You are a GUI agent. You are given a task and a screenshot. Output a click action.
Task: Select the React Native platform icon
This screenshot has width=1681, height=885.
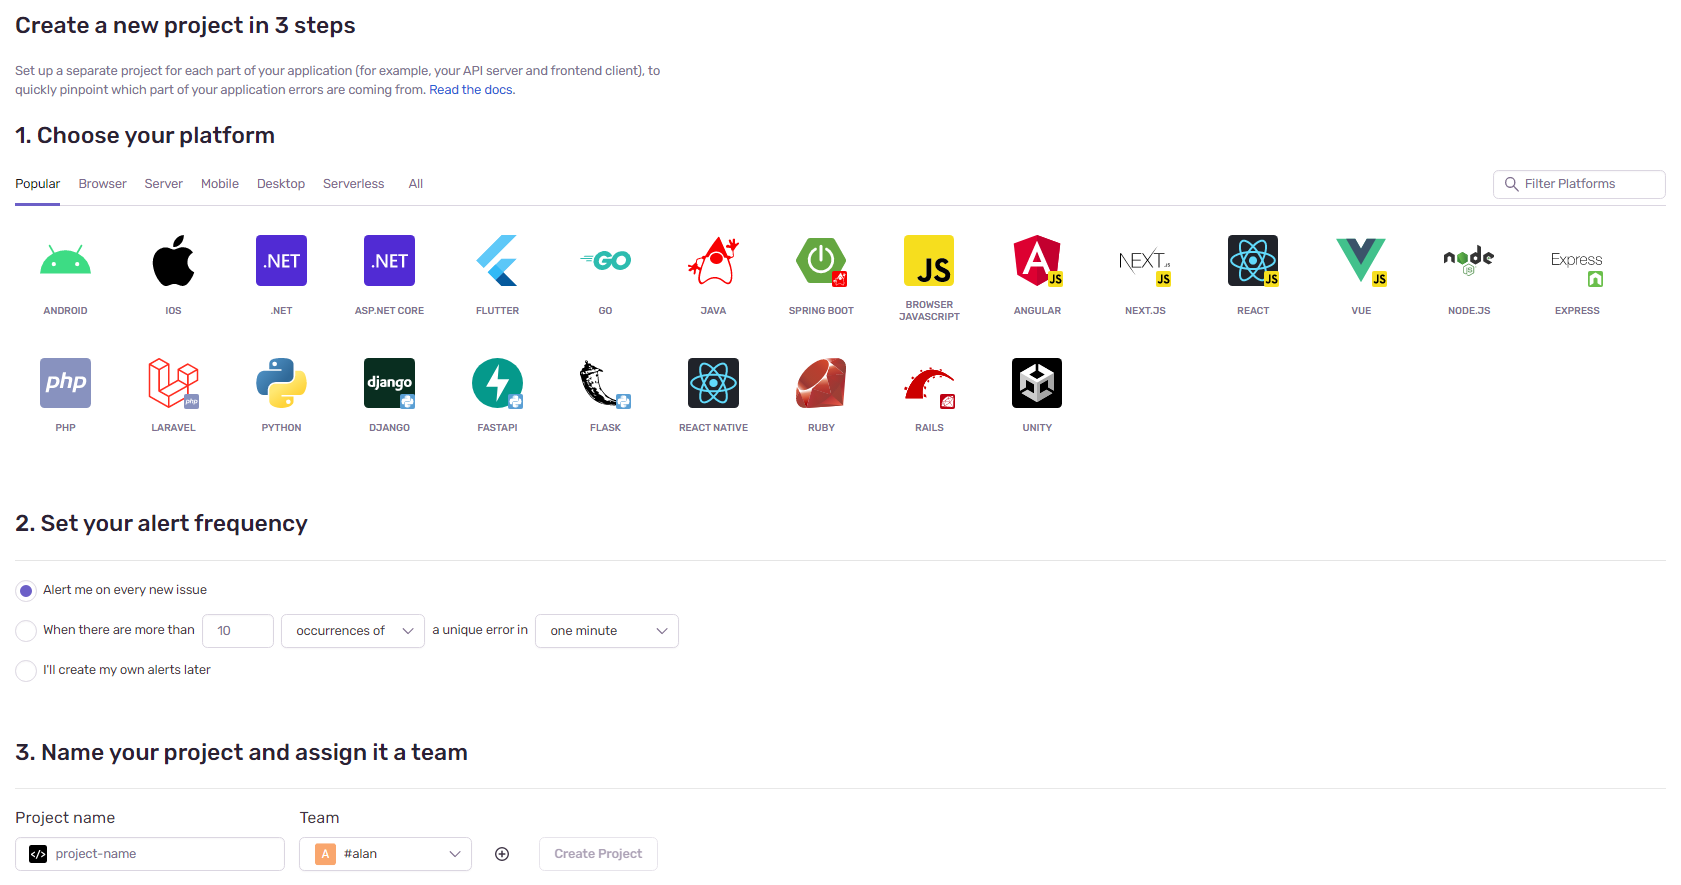(713, 383)
